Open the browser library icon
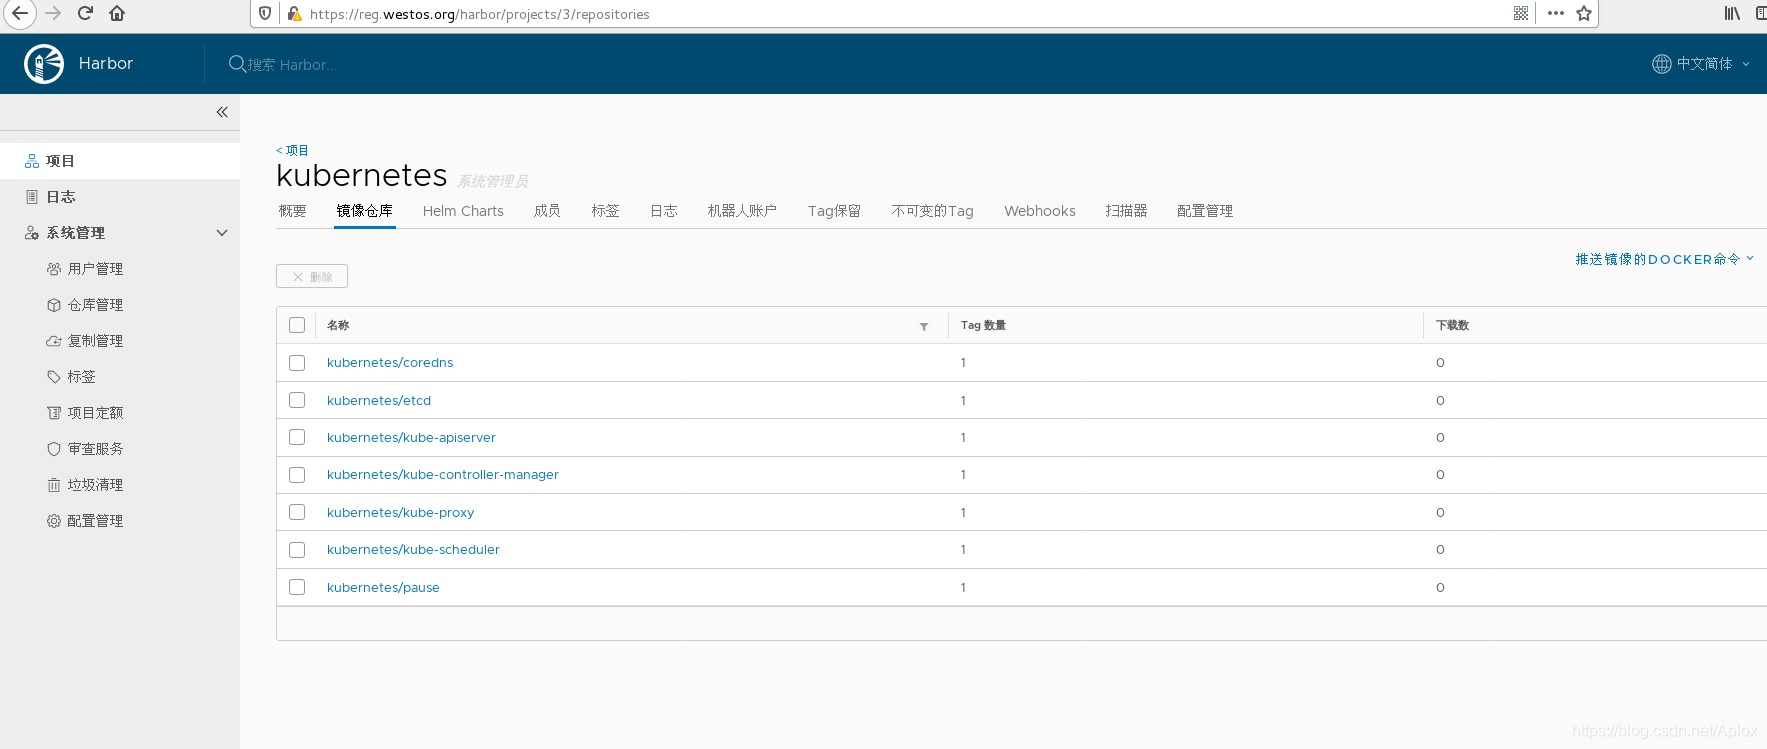The height and width of the screenshot is (749, 1767). (x=1732, y=13)
